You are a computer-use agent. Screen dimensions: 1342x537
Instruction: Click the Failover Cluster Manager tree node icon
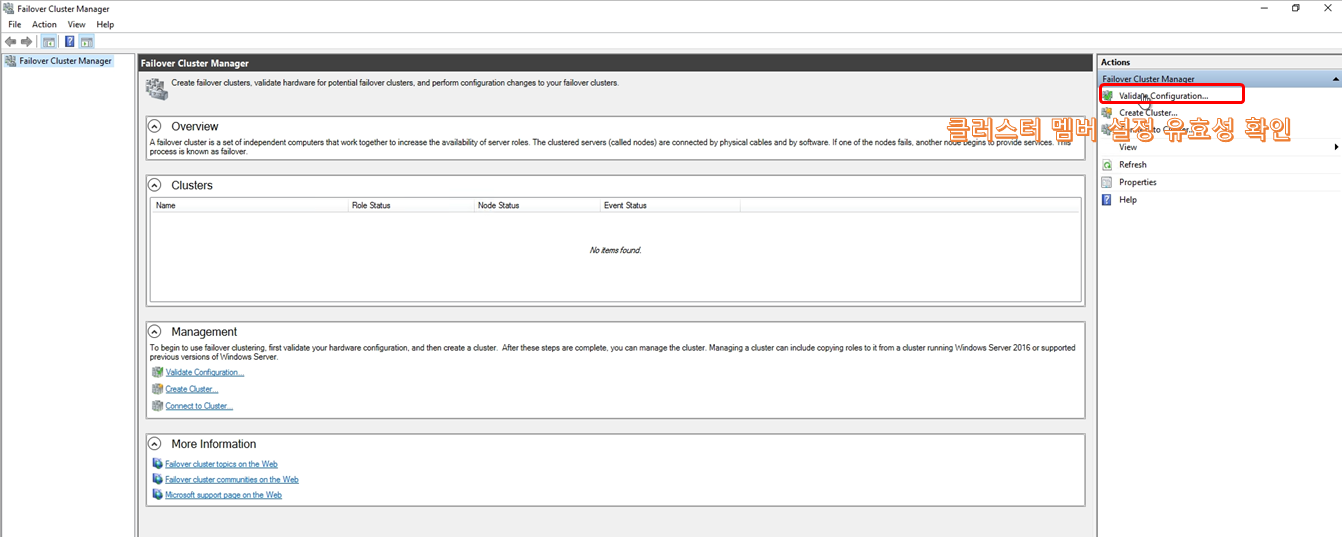[11, 61]
